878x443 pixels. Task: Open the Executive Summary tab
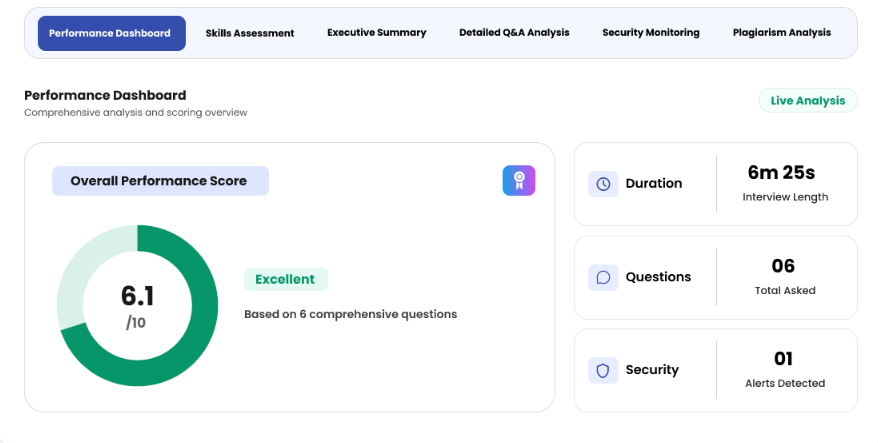click(x=376, y=33)
